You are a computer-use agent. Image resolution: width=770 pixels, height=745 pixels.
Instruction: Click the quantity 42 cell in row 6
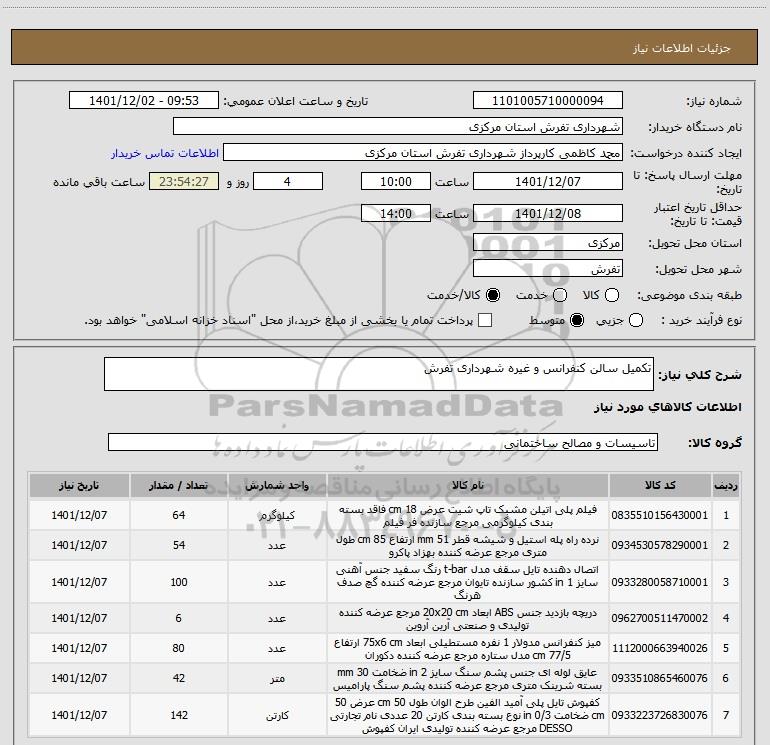(179, 678)
